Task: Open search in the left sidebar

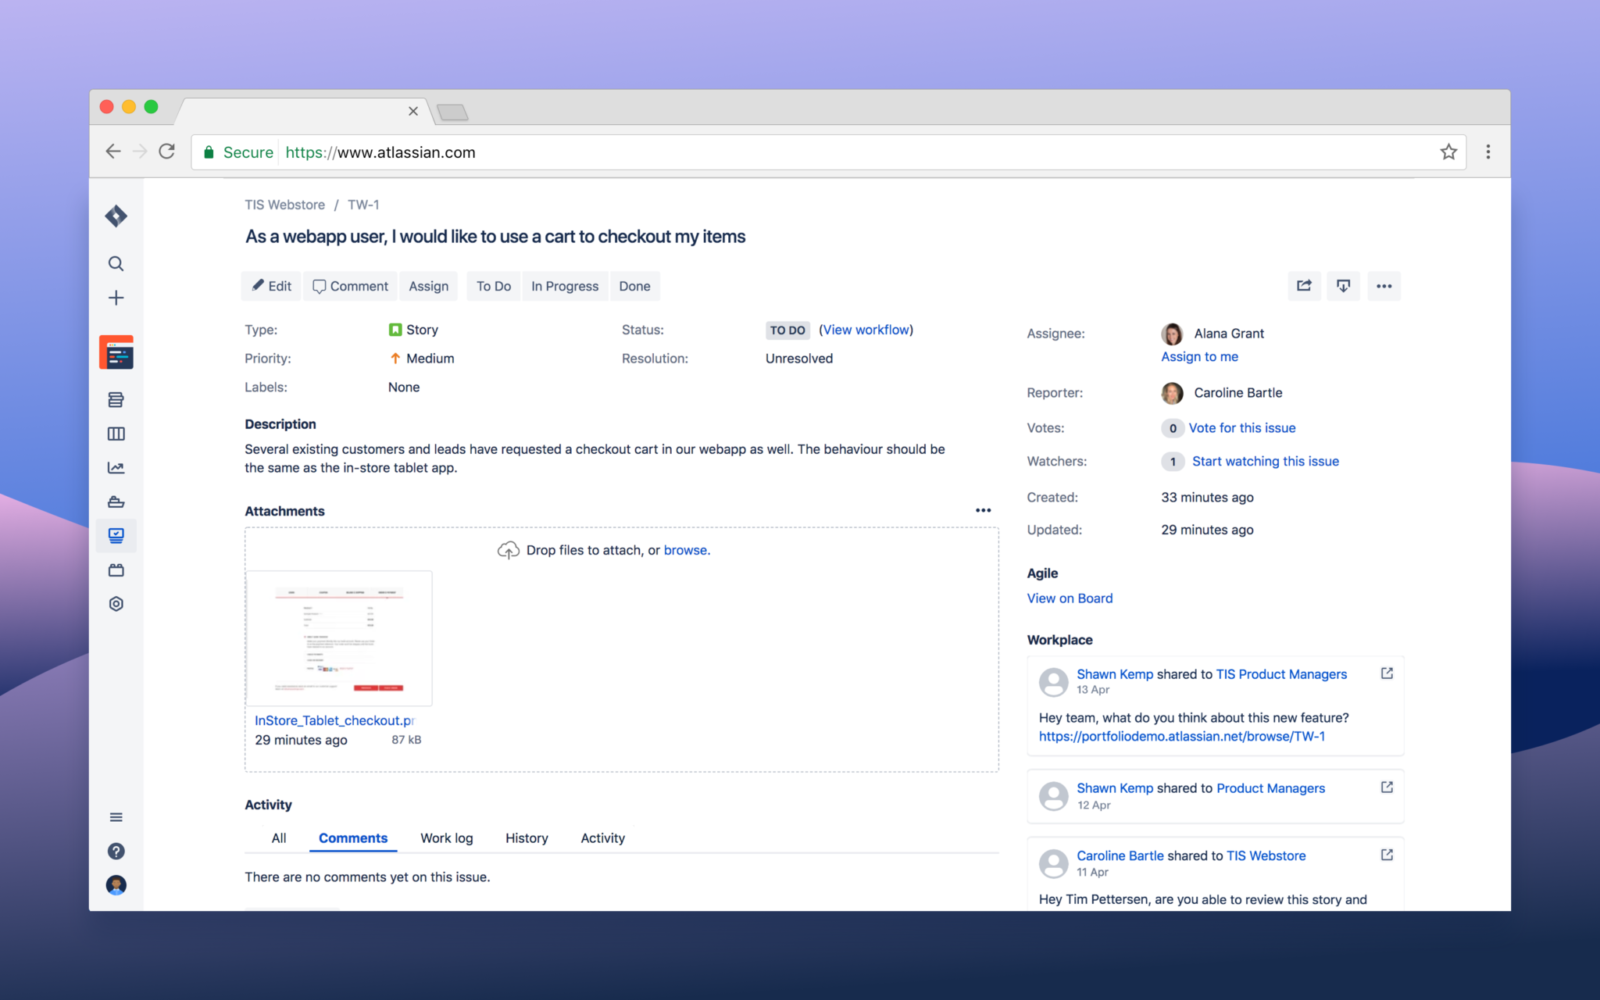Action: 116,263
